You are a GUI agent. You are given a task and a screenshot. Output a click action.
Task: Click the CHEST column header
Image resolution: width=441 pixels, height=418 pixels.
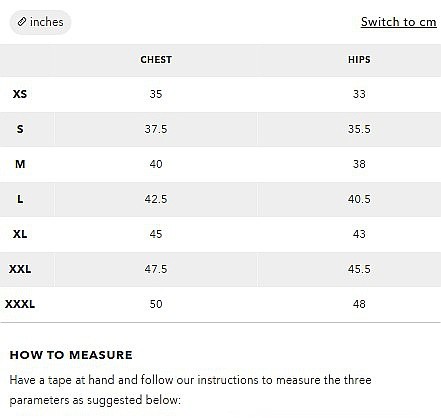[156, 60]
